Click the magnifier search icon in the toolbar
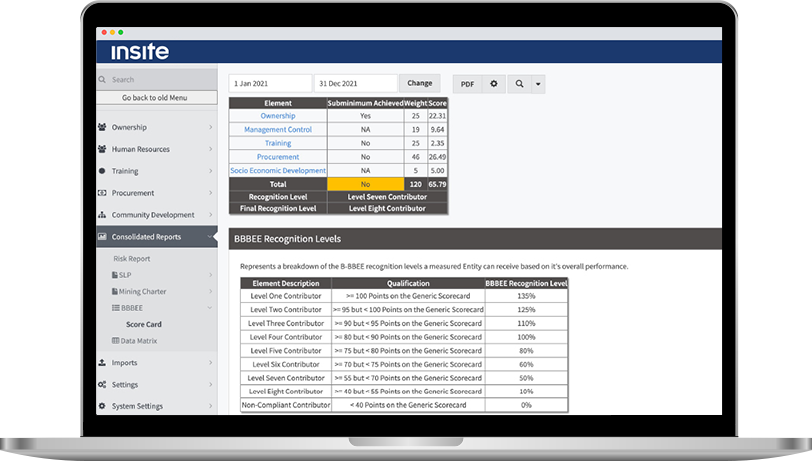 [x=519, y=84]
